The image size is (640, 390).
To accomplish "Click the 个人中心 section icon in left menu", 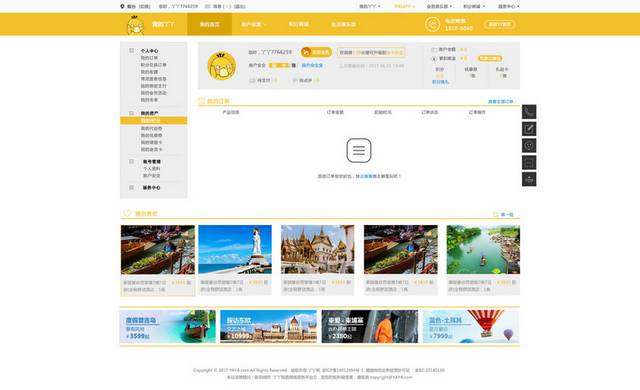I will click(x=131, y=51).
